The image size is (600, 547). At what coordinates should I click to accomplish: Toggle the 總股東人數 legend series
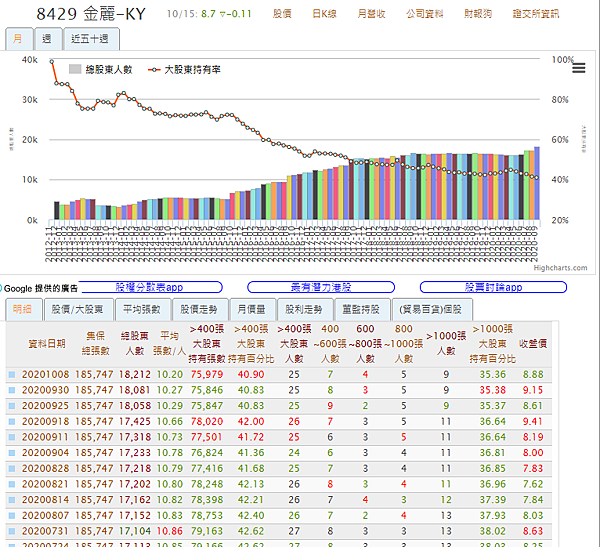point(101,69)
